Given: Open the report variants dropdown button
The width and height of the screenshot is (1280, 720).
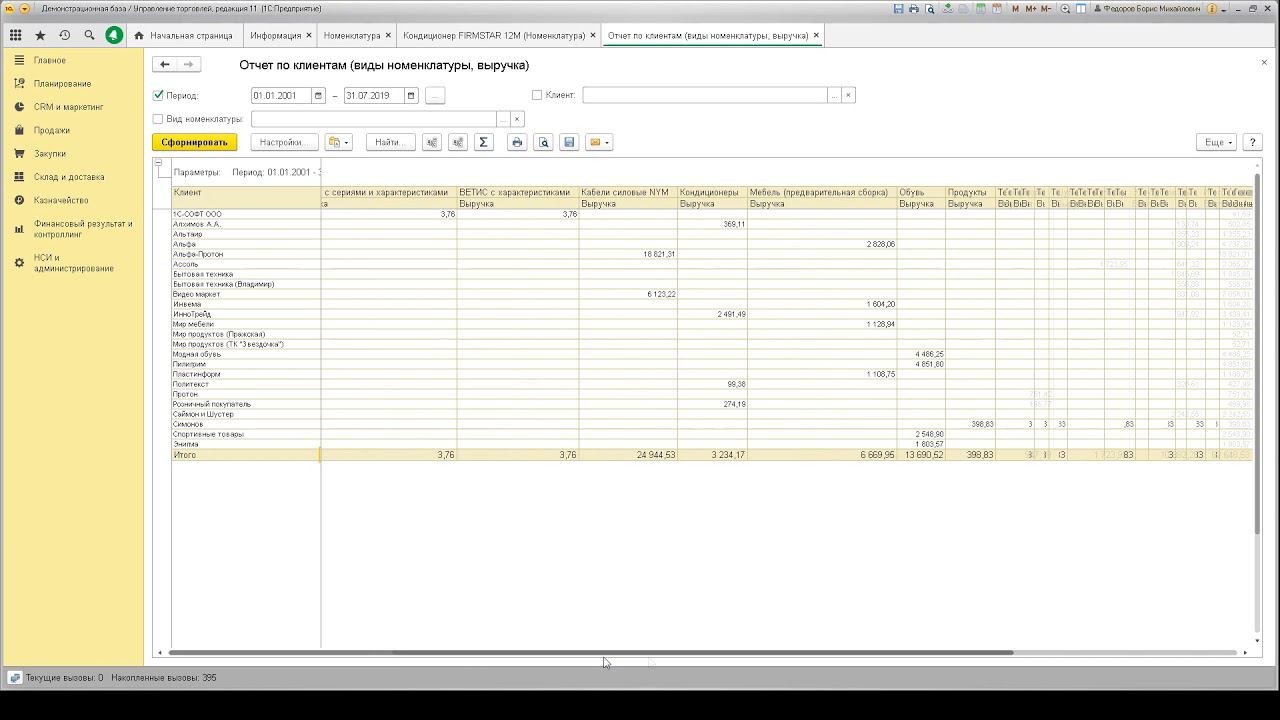Looking at the screenshot, I should pos(338,142).
